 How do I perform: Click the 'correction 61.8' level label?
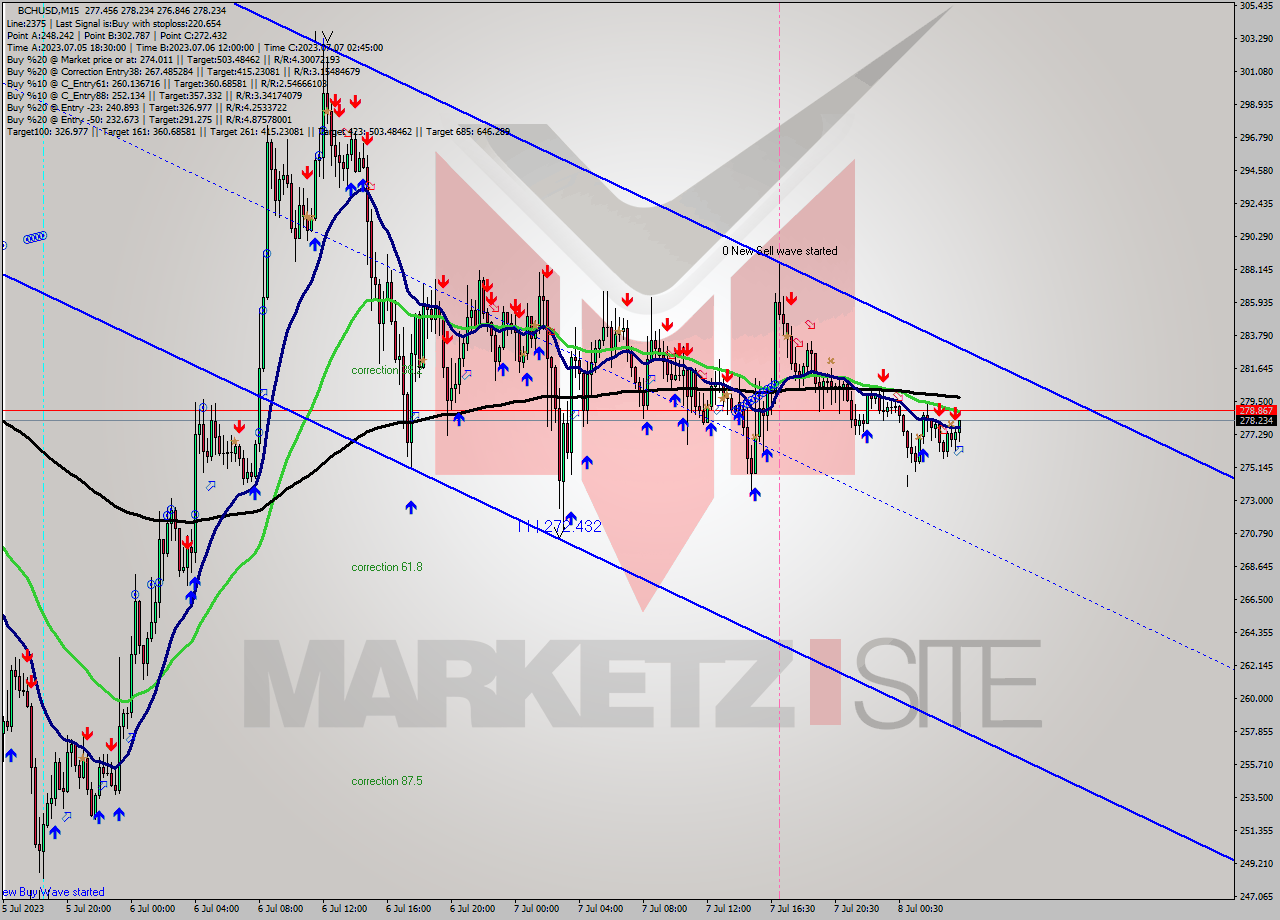[x=387, y=567]
